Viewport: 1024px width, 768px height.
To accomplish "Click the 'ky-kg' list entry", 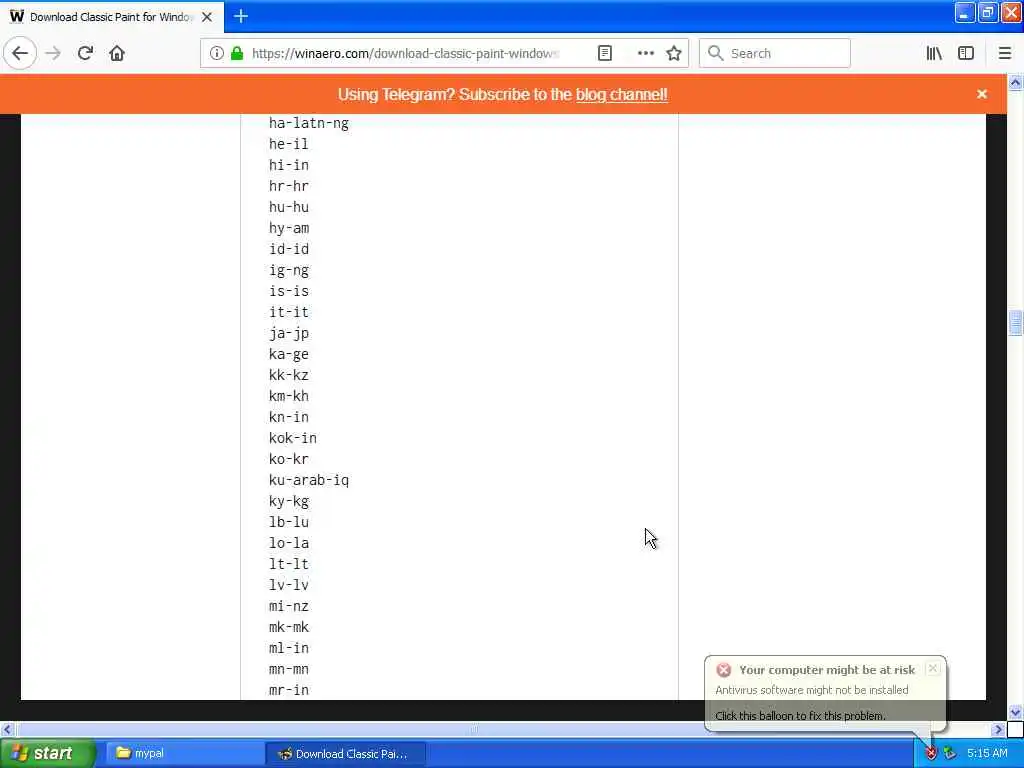I will [x=289, y=501].
